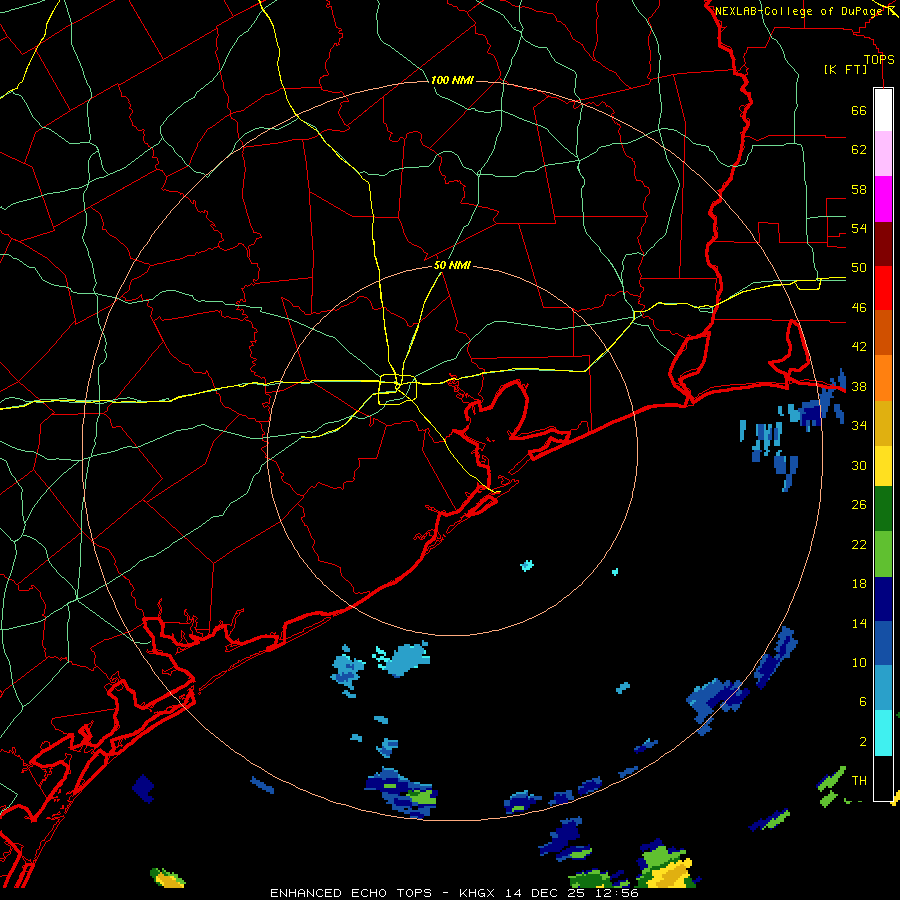Click the cyan swatch above TH
This screenshot has height=900, width=900.
click(x=883, y=733)
